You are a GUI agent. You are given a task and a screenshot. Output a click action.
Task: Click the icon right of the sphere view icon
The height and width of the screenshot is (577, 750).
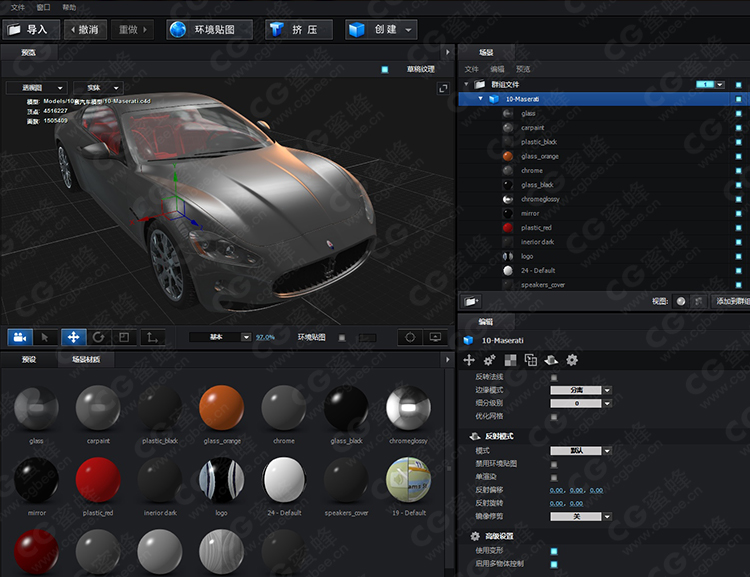[699, 301]
